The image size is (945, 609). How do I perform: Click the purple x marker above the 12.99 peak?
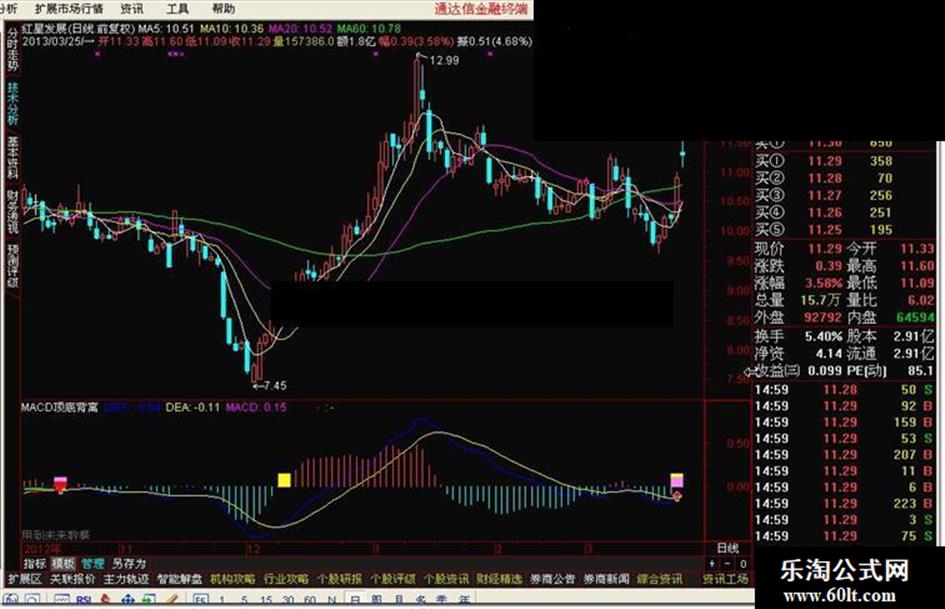pos(376,54)
